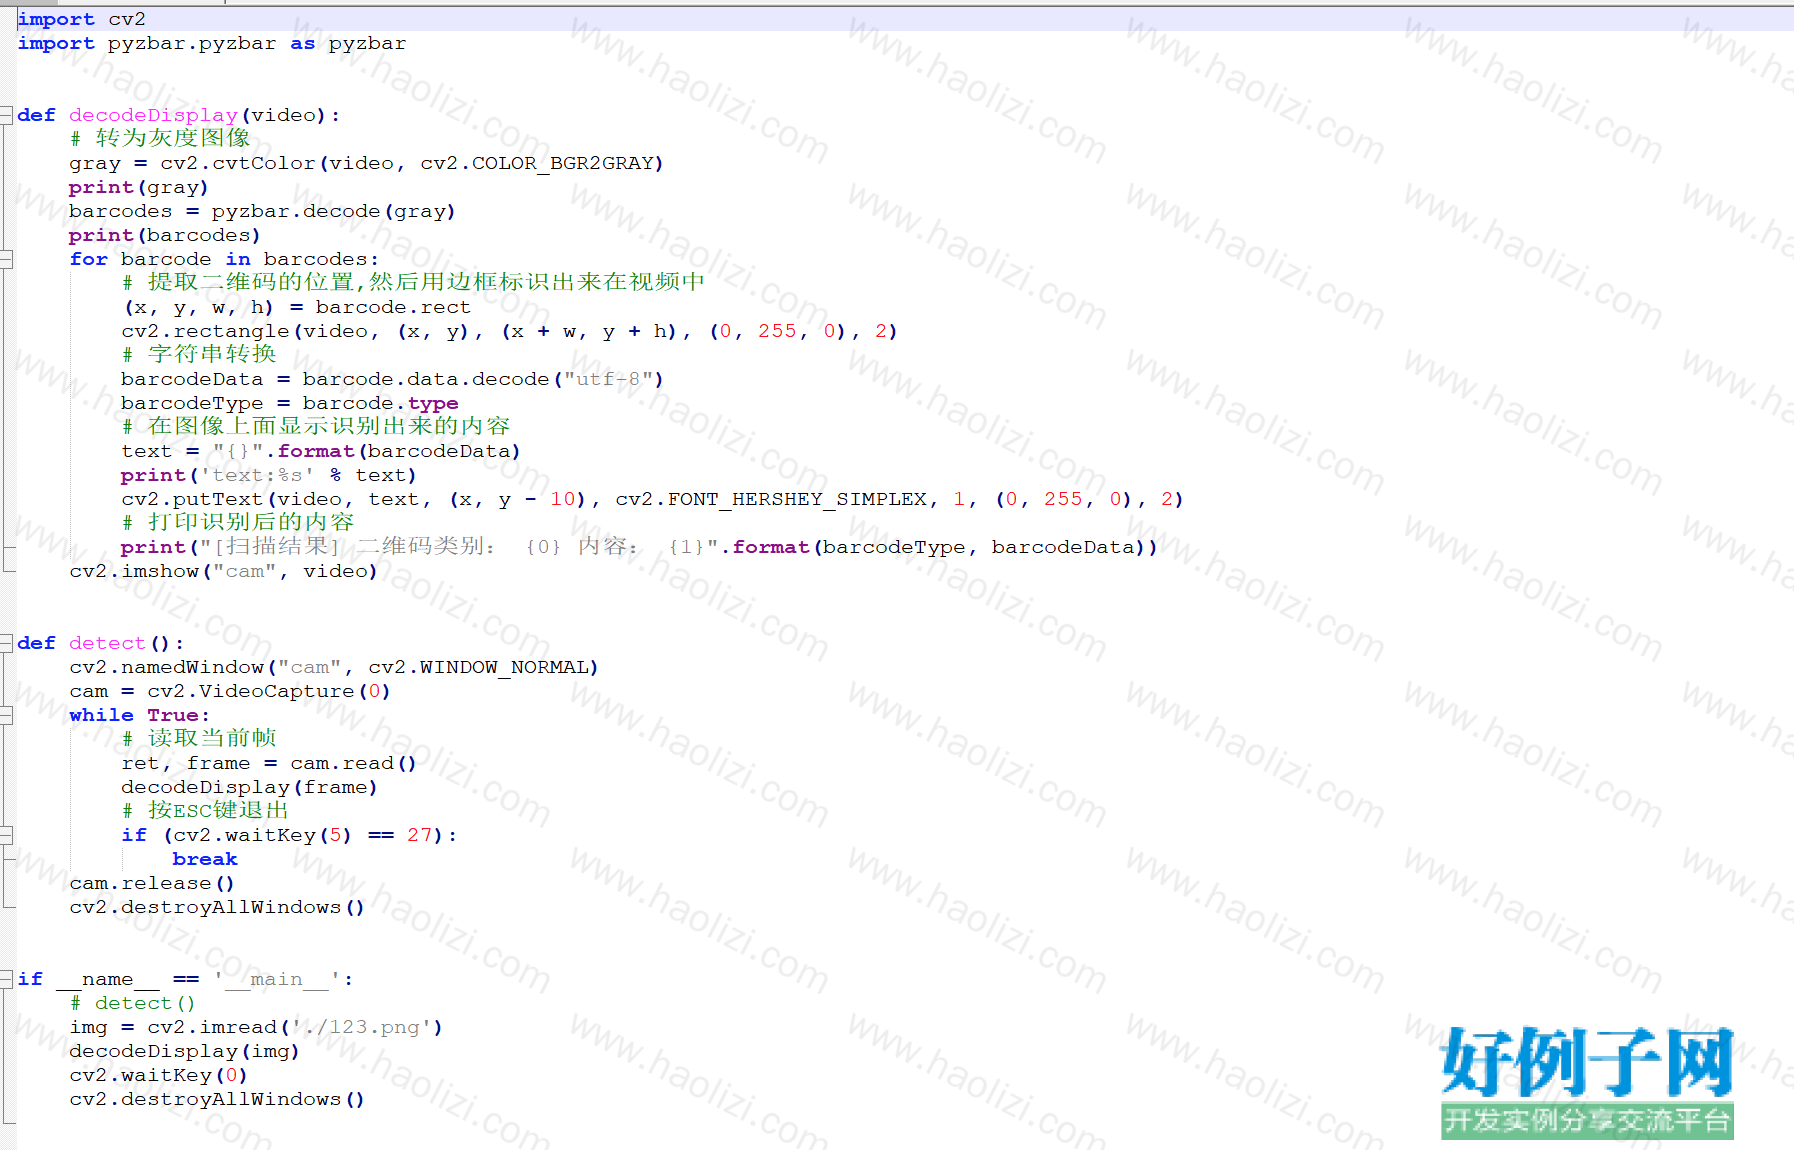Viewport: 1794px width, 1150px height.
Task: Click the comment '# 打印识别后的内容'
Action: click(x=238, y=522)
